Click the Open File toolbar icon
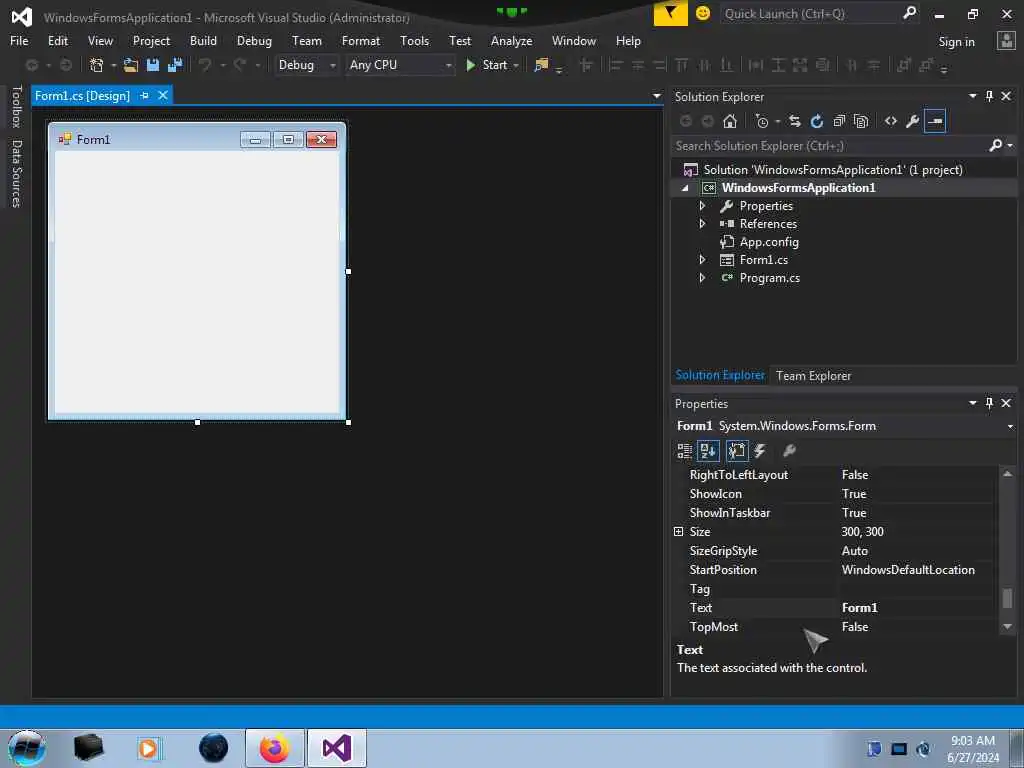This screenshot has height=768, width=1024. 131,65
